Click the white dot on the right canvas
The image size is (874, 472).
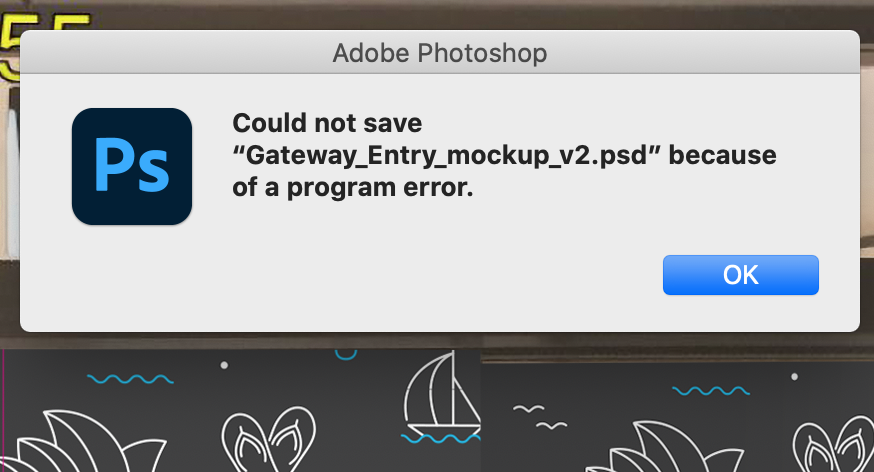pos(794,377)
